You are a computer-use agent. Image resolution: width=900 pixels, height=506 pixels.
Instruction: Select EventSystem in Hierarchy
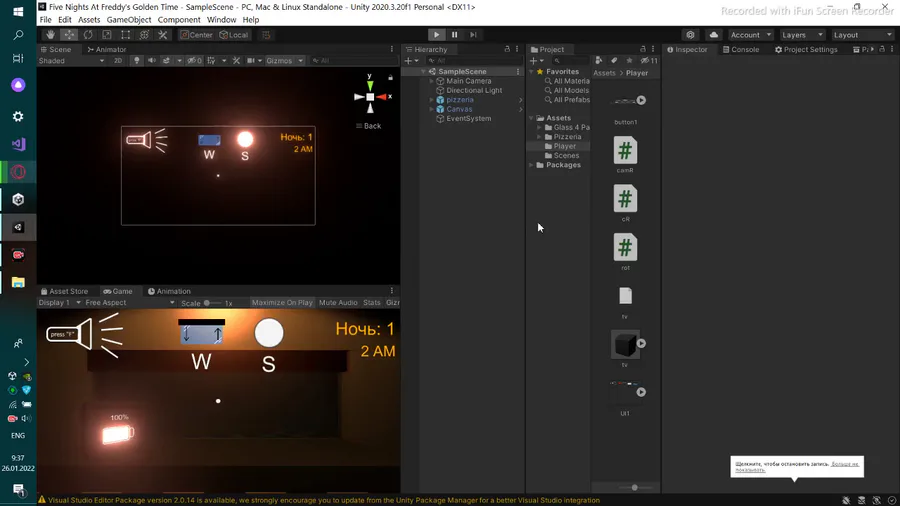[468, 119]
